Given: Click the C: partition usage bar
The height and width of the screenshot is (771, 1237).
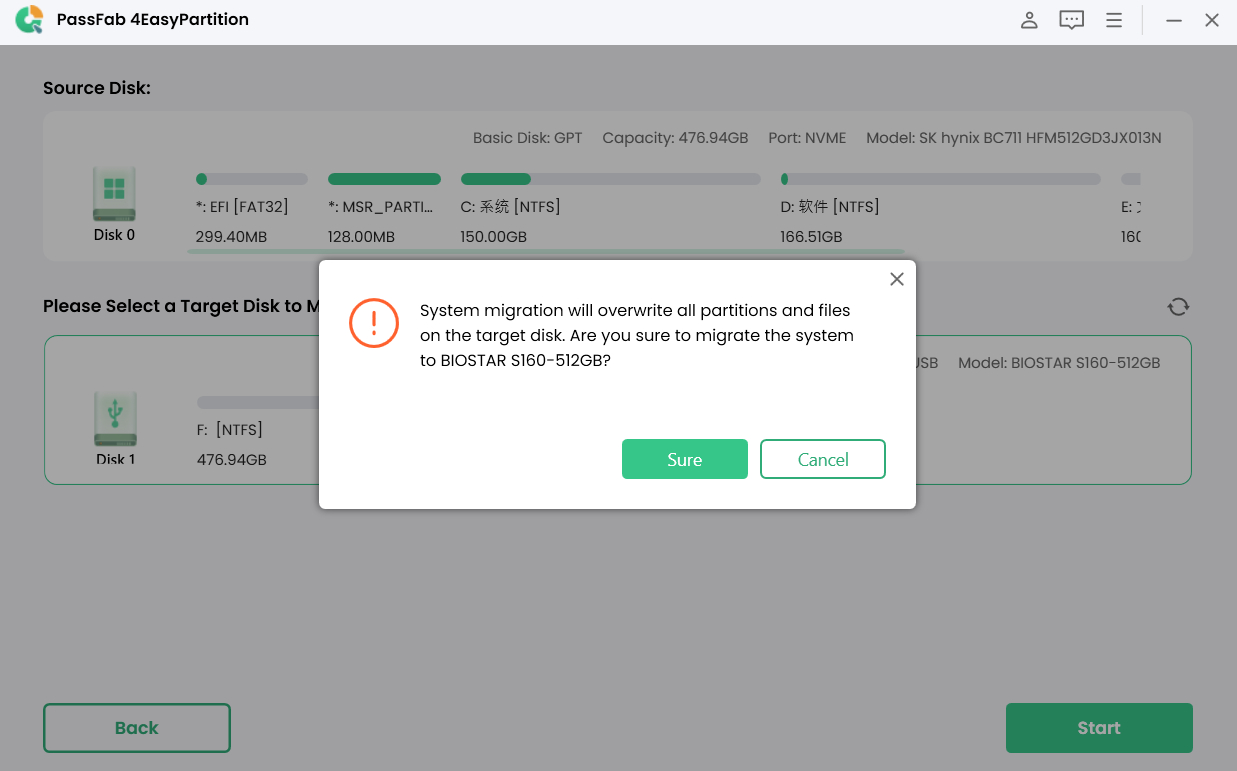Looking at the screenshot, I should tap(608, 179).
